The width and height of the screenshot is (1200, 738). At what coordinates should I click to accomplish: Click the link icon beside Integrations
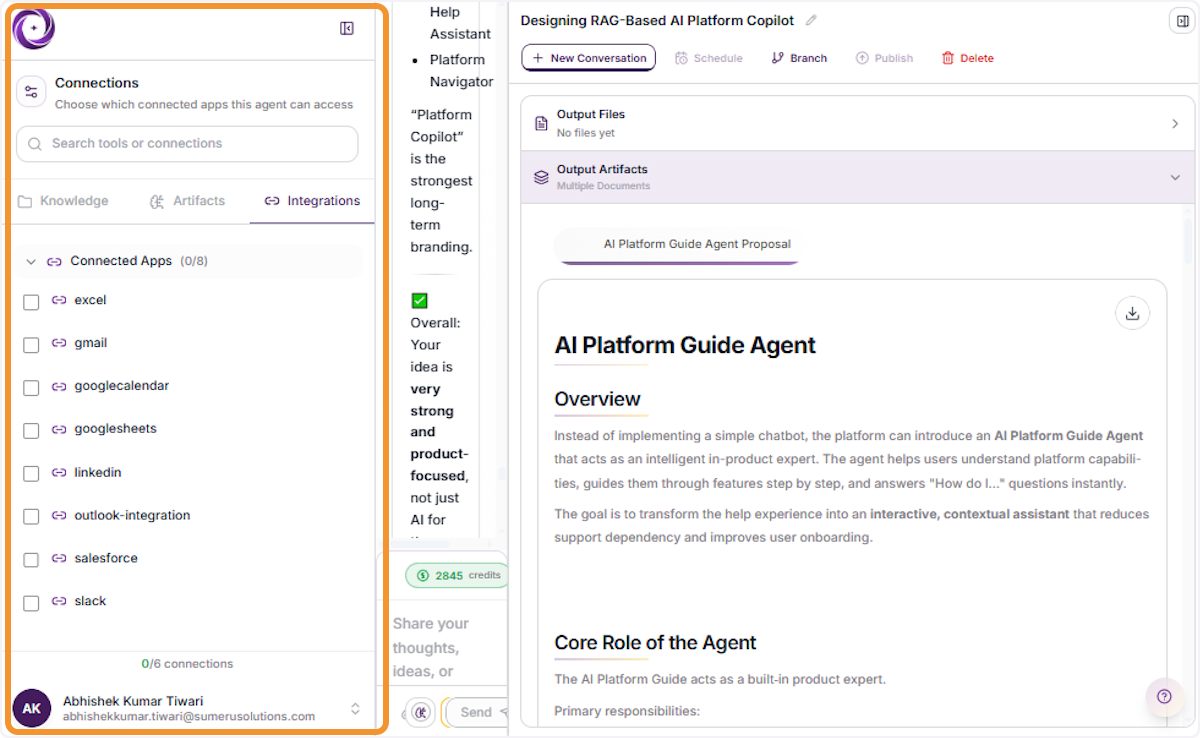(x=272, y=201)
